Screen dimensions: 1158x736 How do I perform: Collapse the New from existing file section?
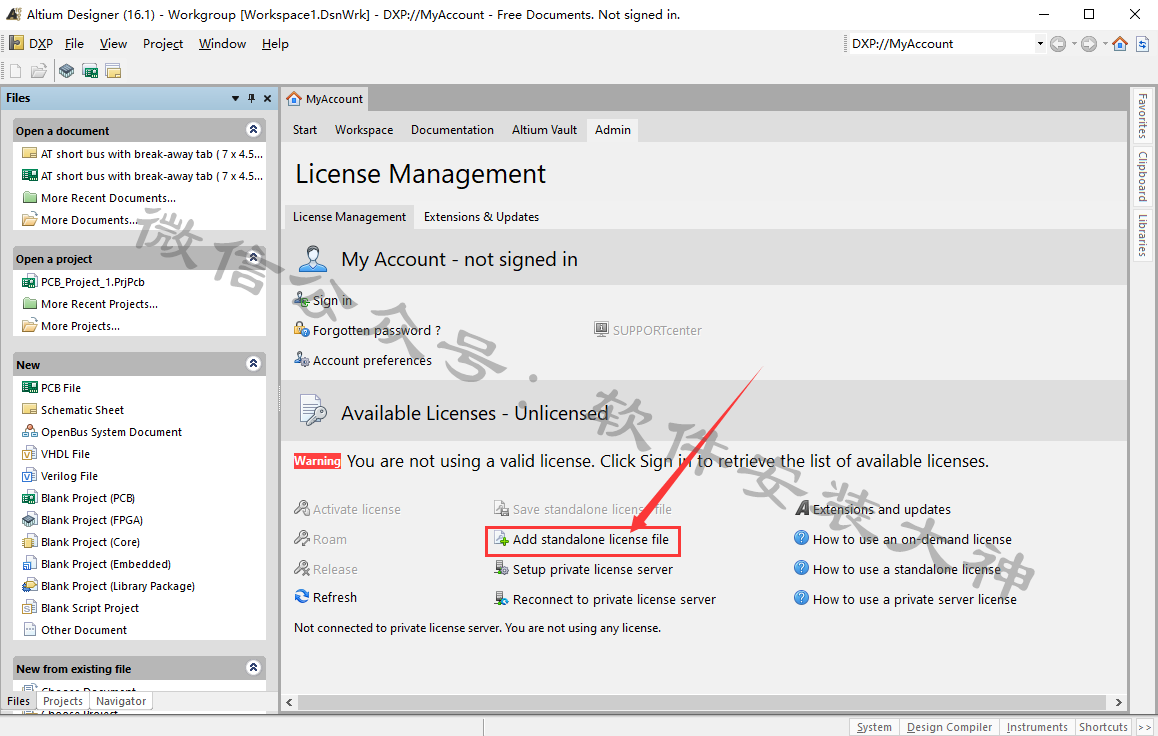pyautogui.click(x=253, y=668)
